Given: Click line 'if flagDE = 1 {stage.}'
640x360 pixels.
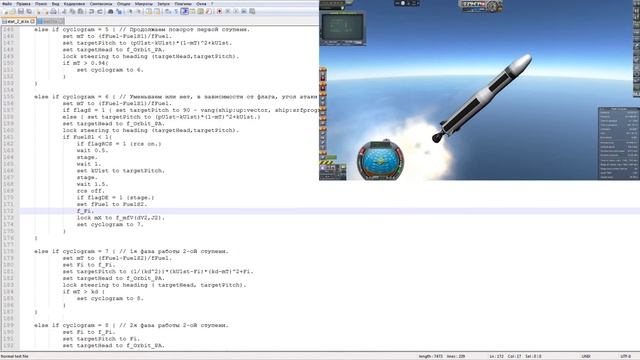Looking at the screenshot, I should [115, 198].
